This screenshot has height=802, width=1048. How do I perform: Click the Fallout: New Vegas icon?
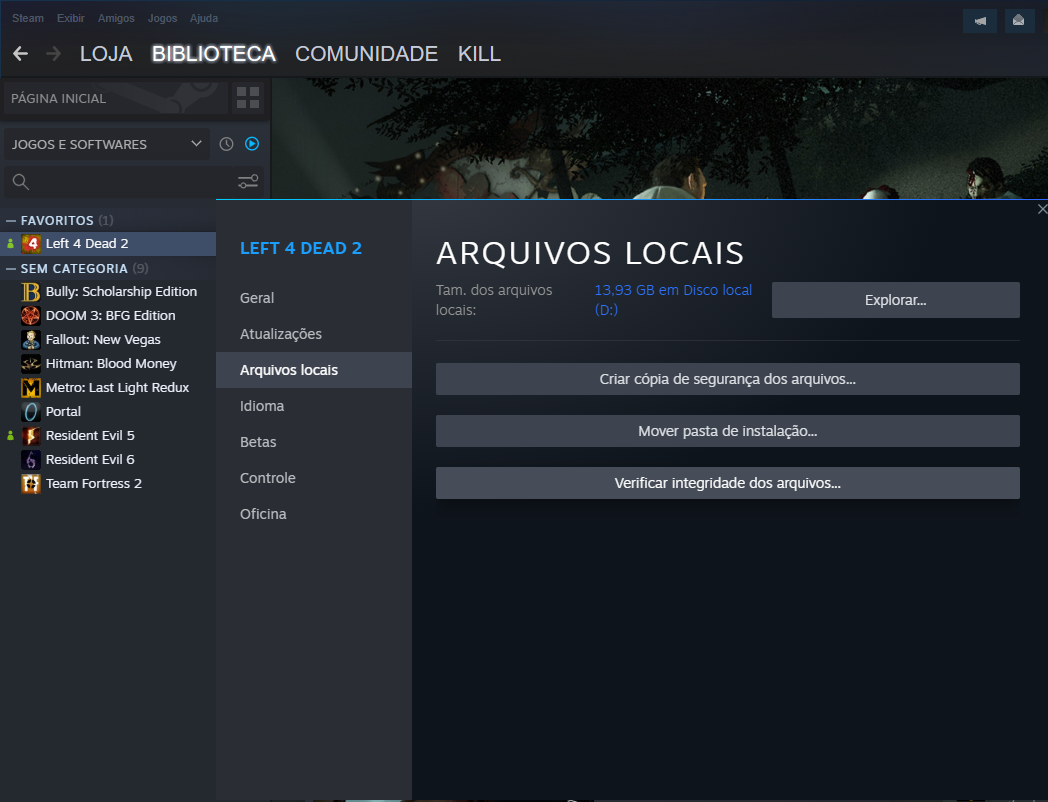pyautogui.click(x=31, y=340)
